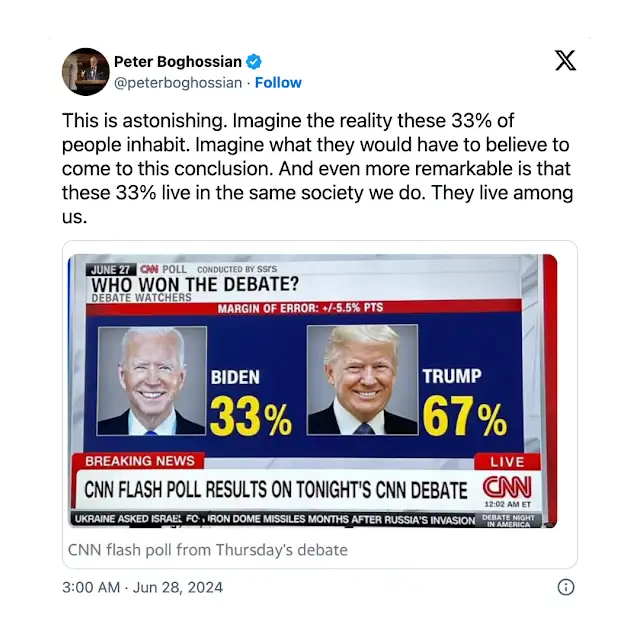Click the "Who Won the Debate?" headline
The width and height of the screenshot is (640, 640).
point(194,284)
